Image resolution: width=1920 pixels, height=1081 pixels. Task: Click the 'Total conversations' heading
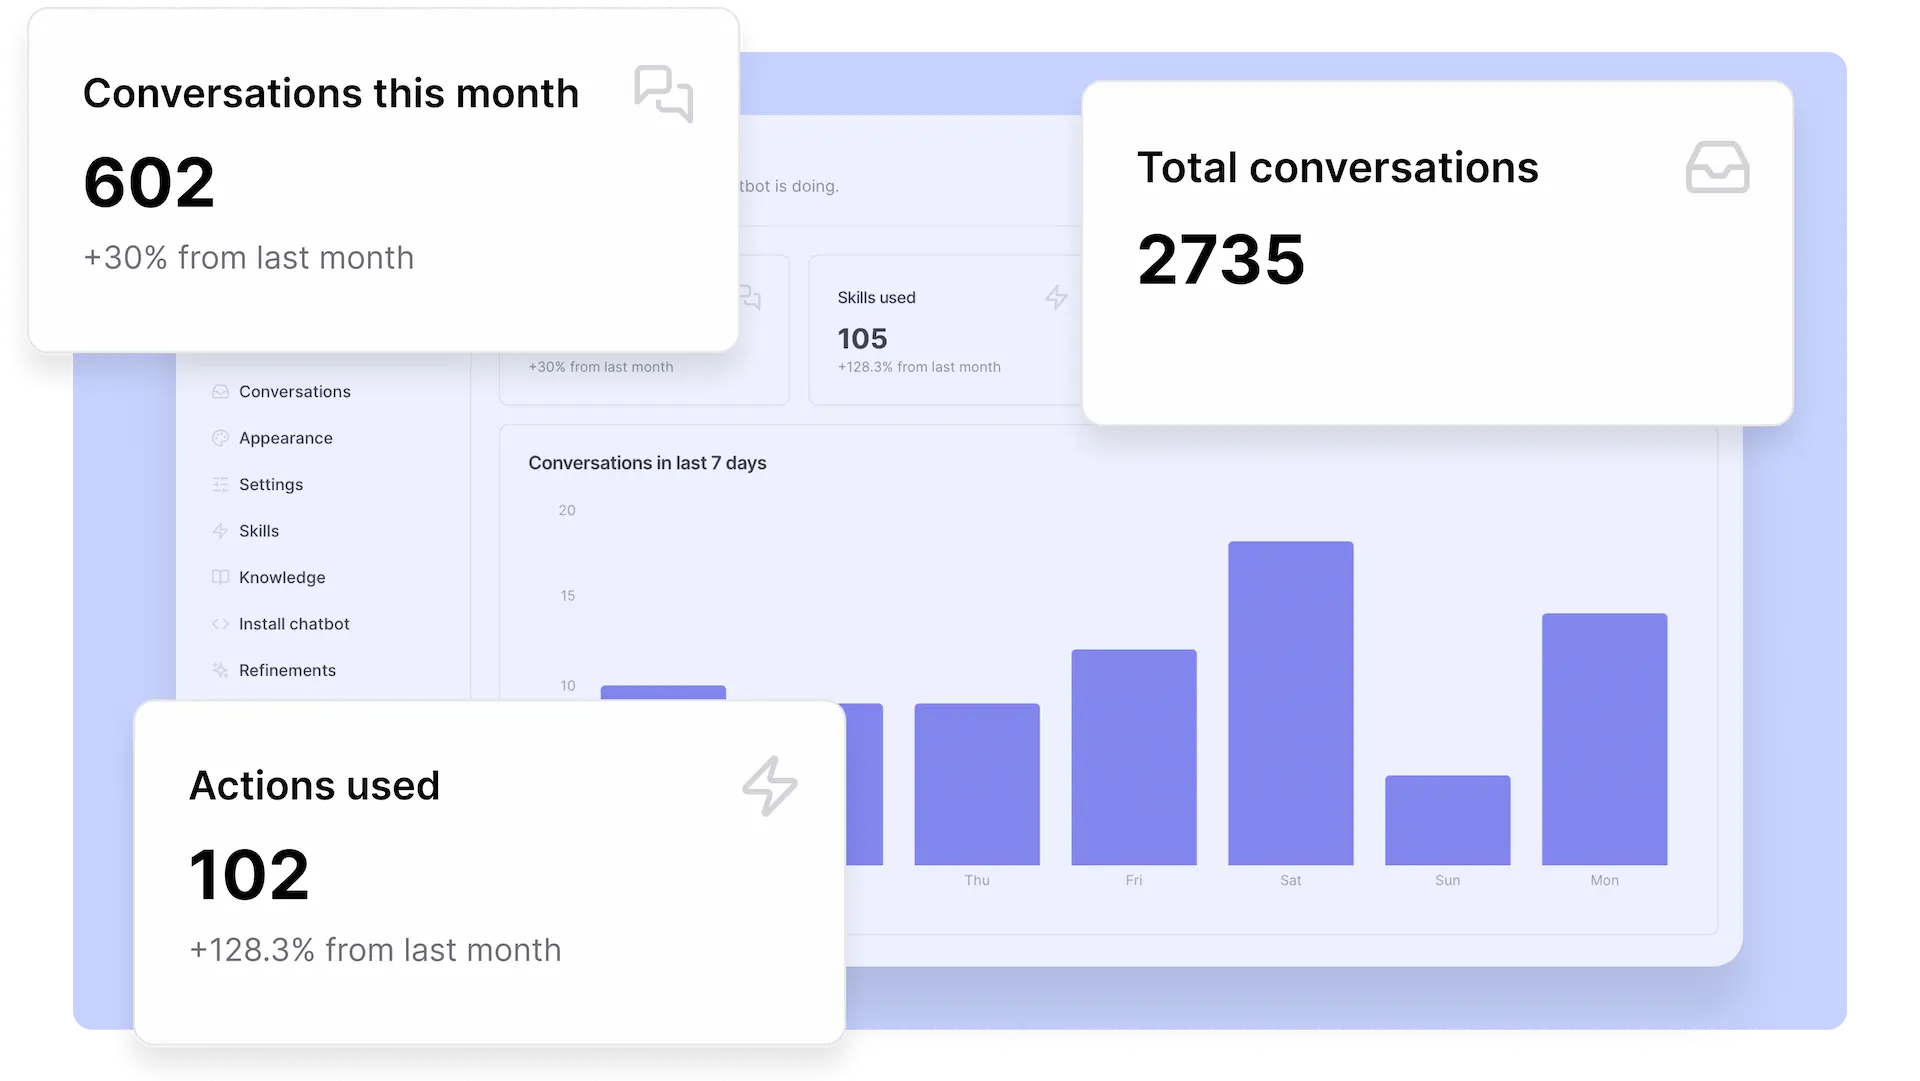pyautogui.click(x=1338, y=167)
